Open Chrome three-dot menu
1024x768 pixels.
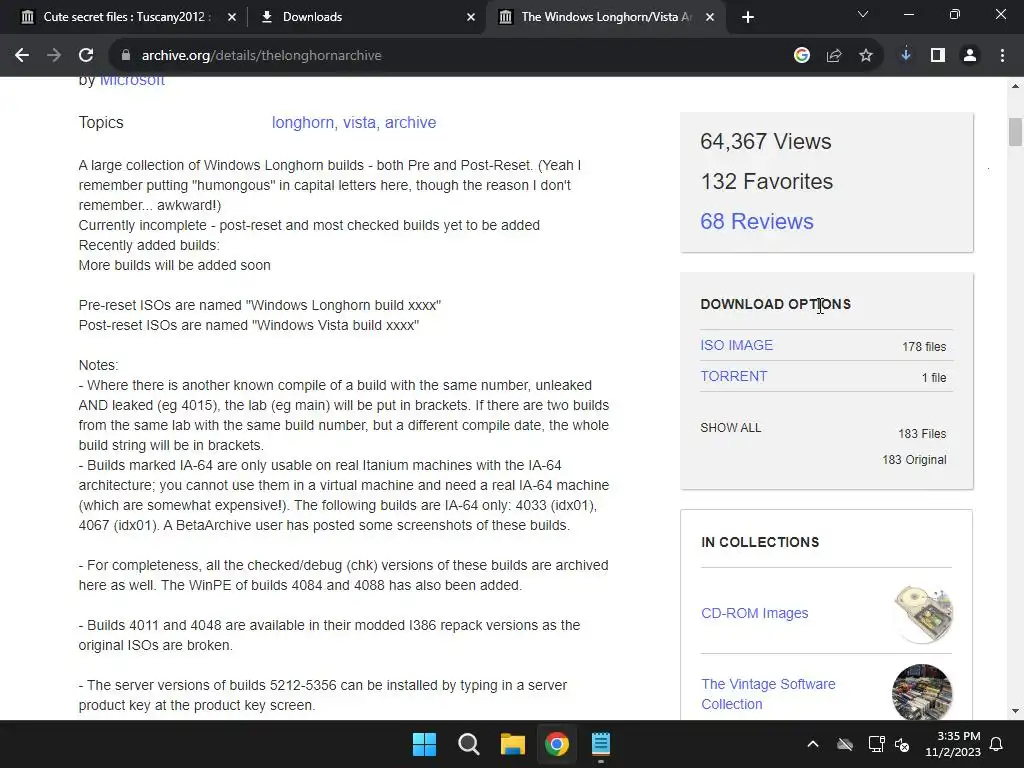[x=1002, y=56]
